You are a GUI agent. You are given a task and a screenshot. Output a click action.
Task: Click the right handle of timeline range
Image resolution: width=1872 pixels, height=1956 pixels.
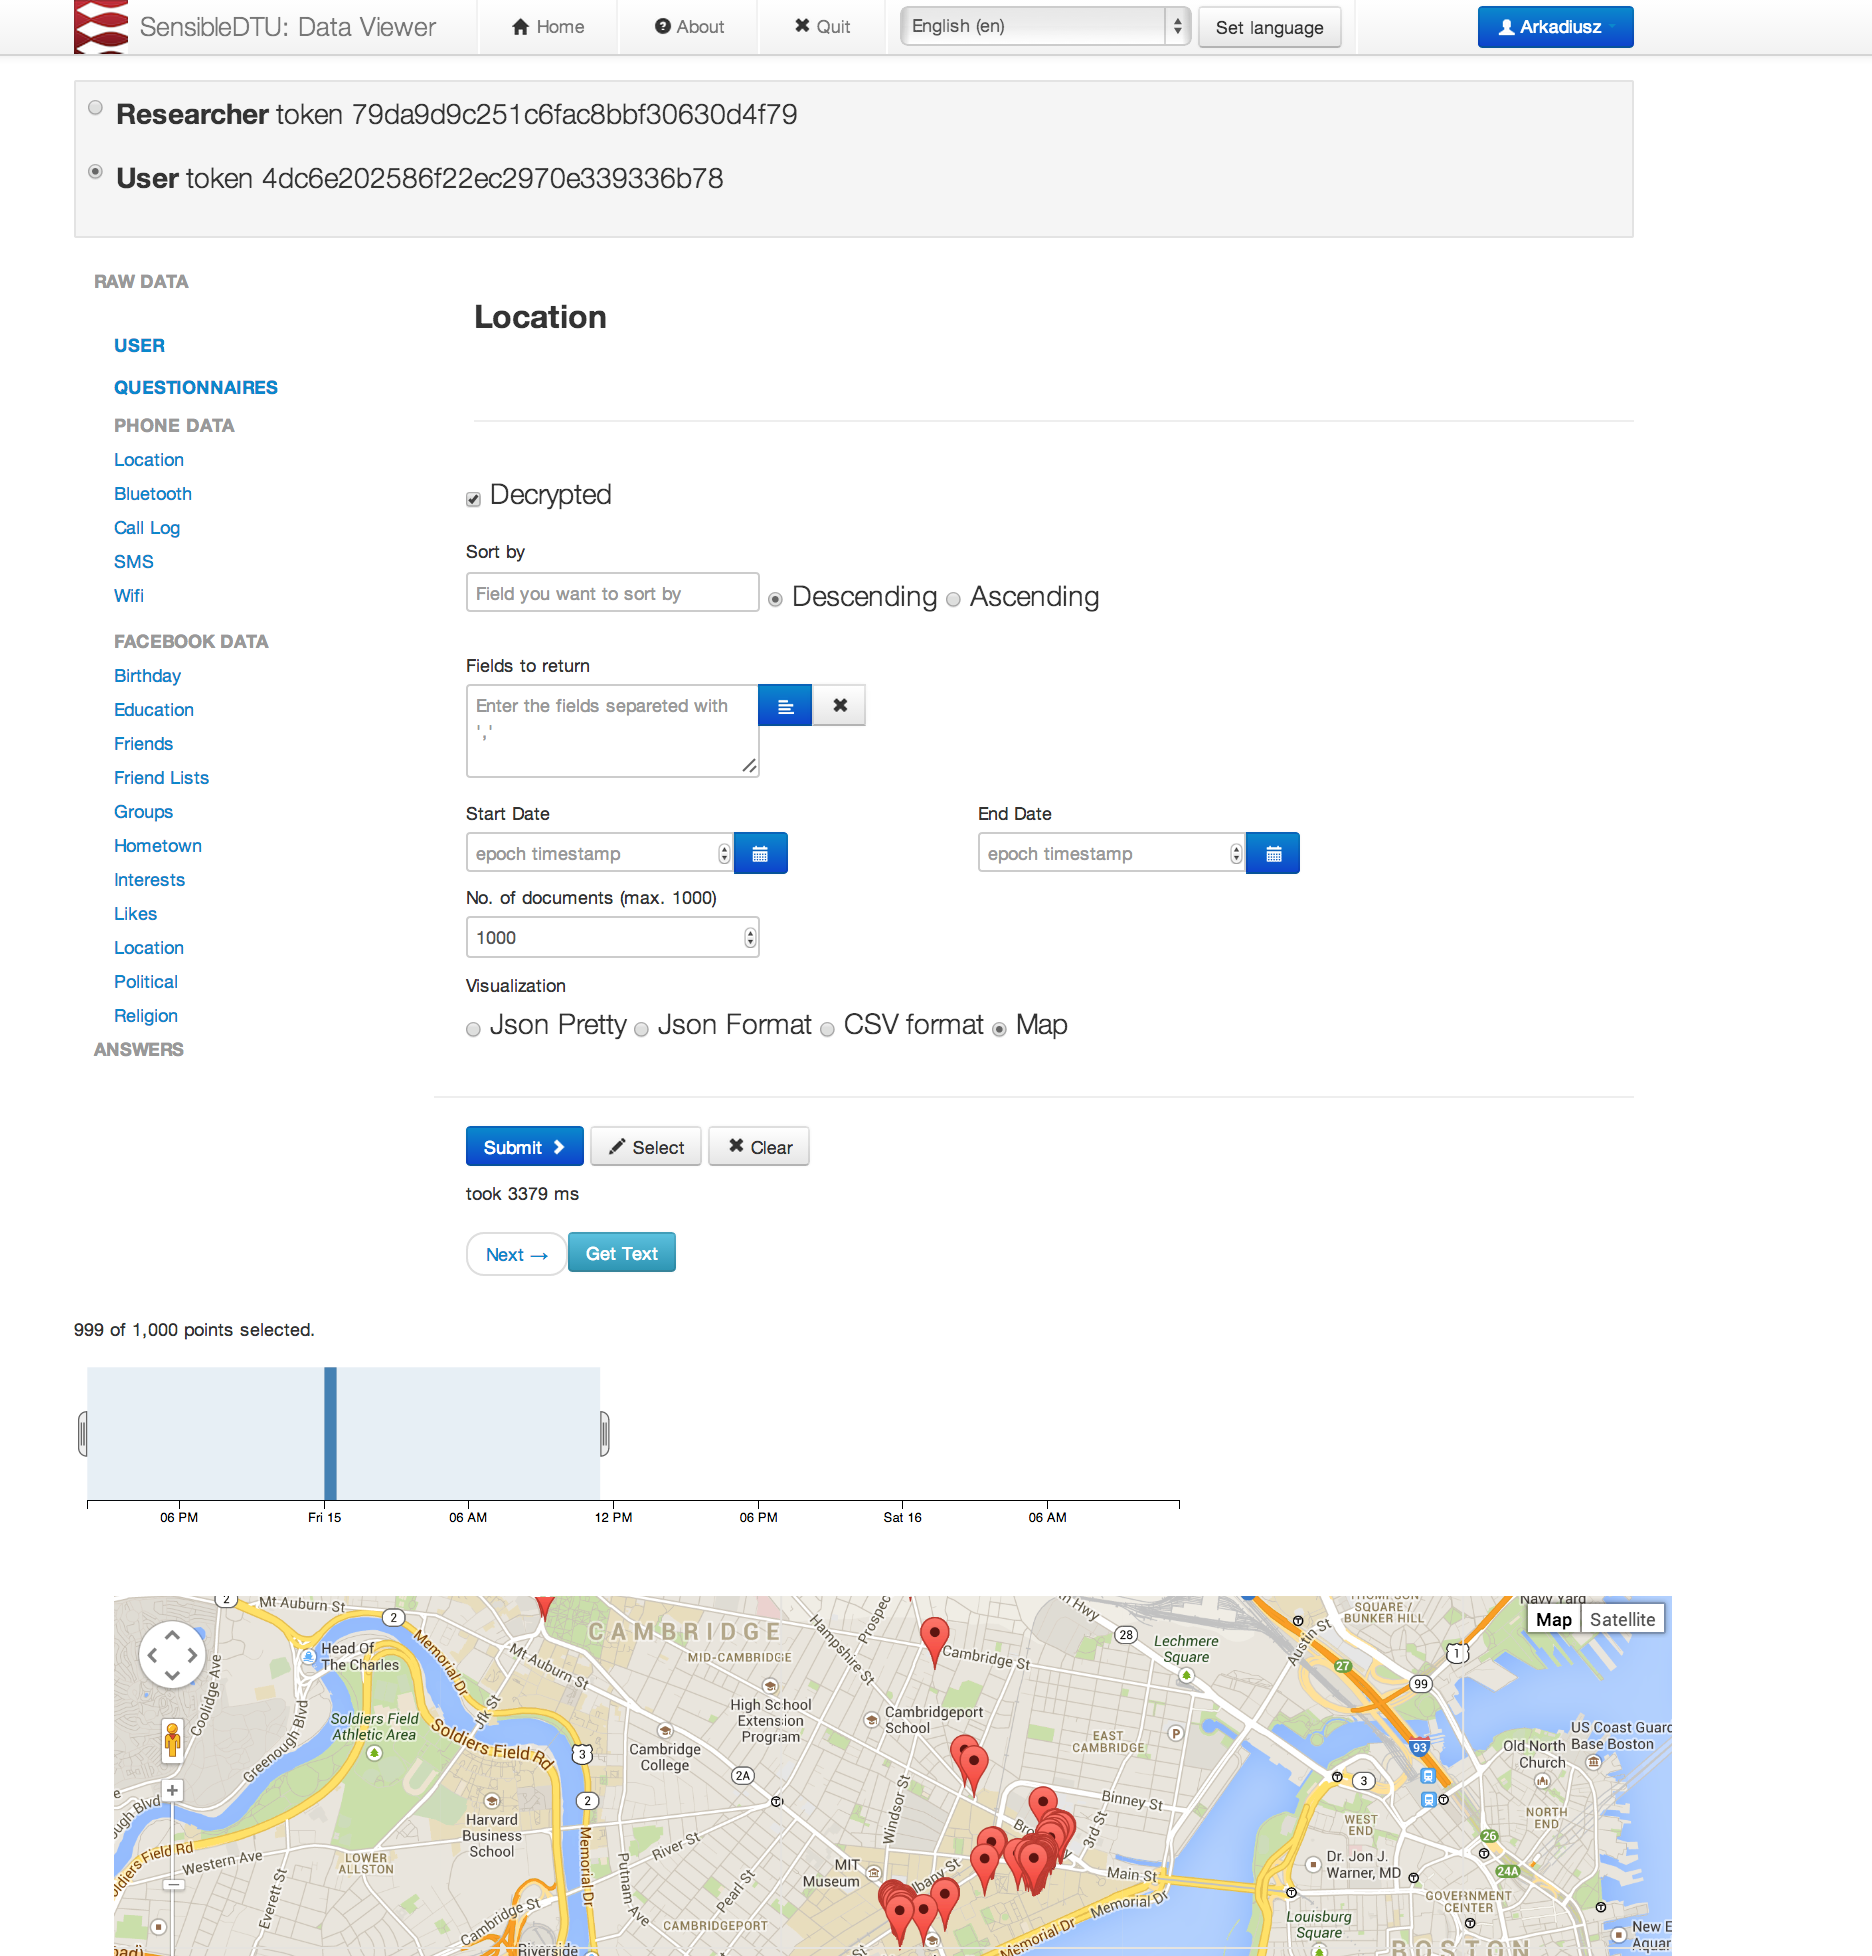[x=604, y=1433]
